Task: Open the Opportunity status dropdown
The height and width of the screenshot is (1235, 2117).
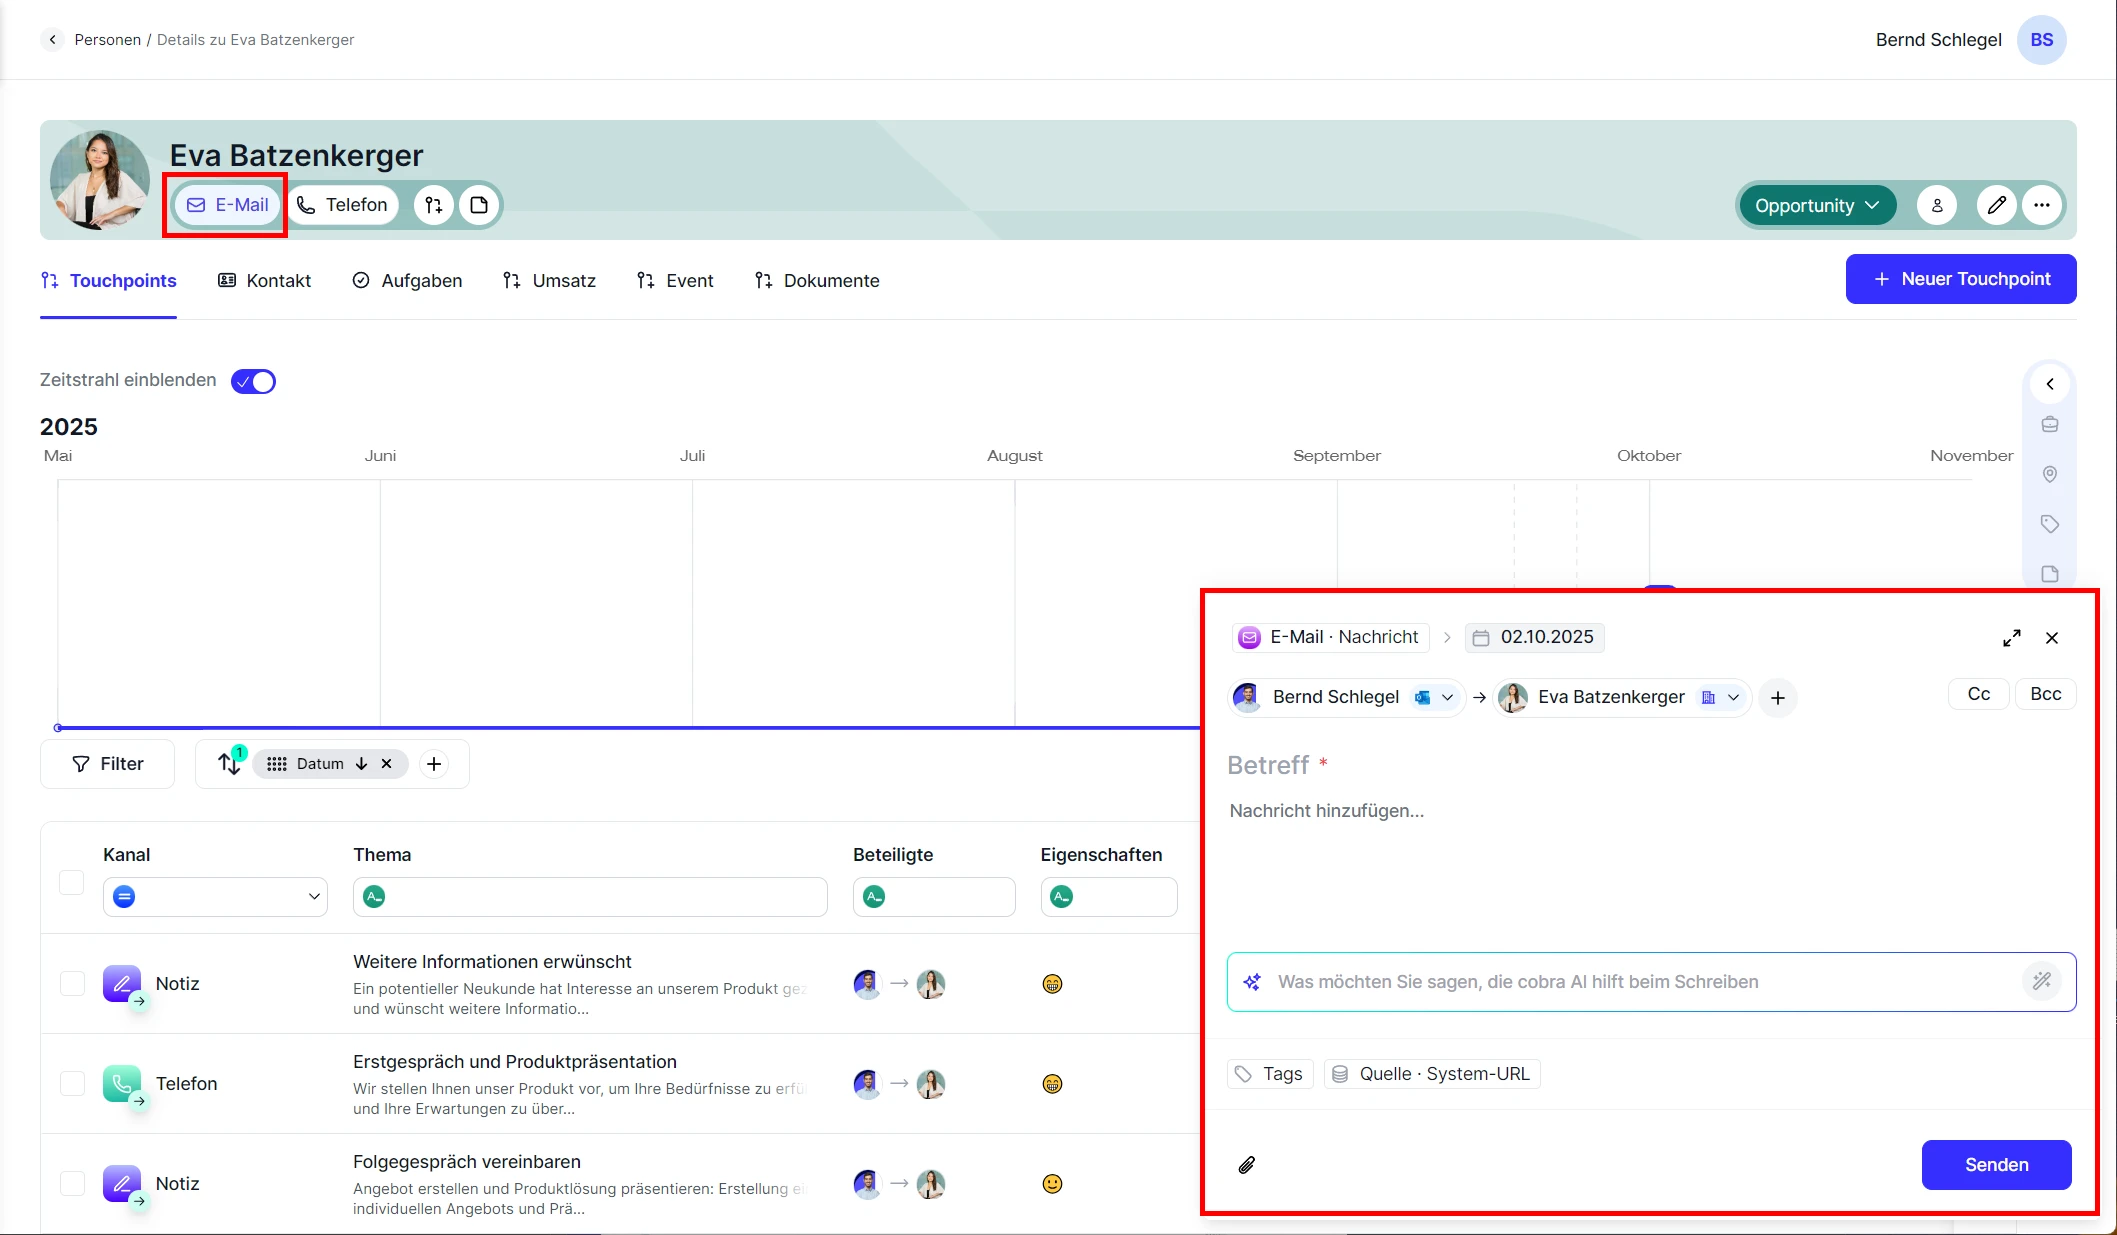Action: (1817, 205)
